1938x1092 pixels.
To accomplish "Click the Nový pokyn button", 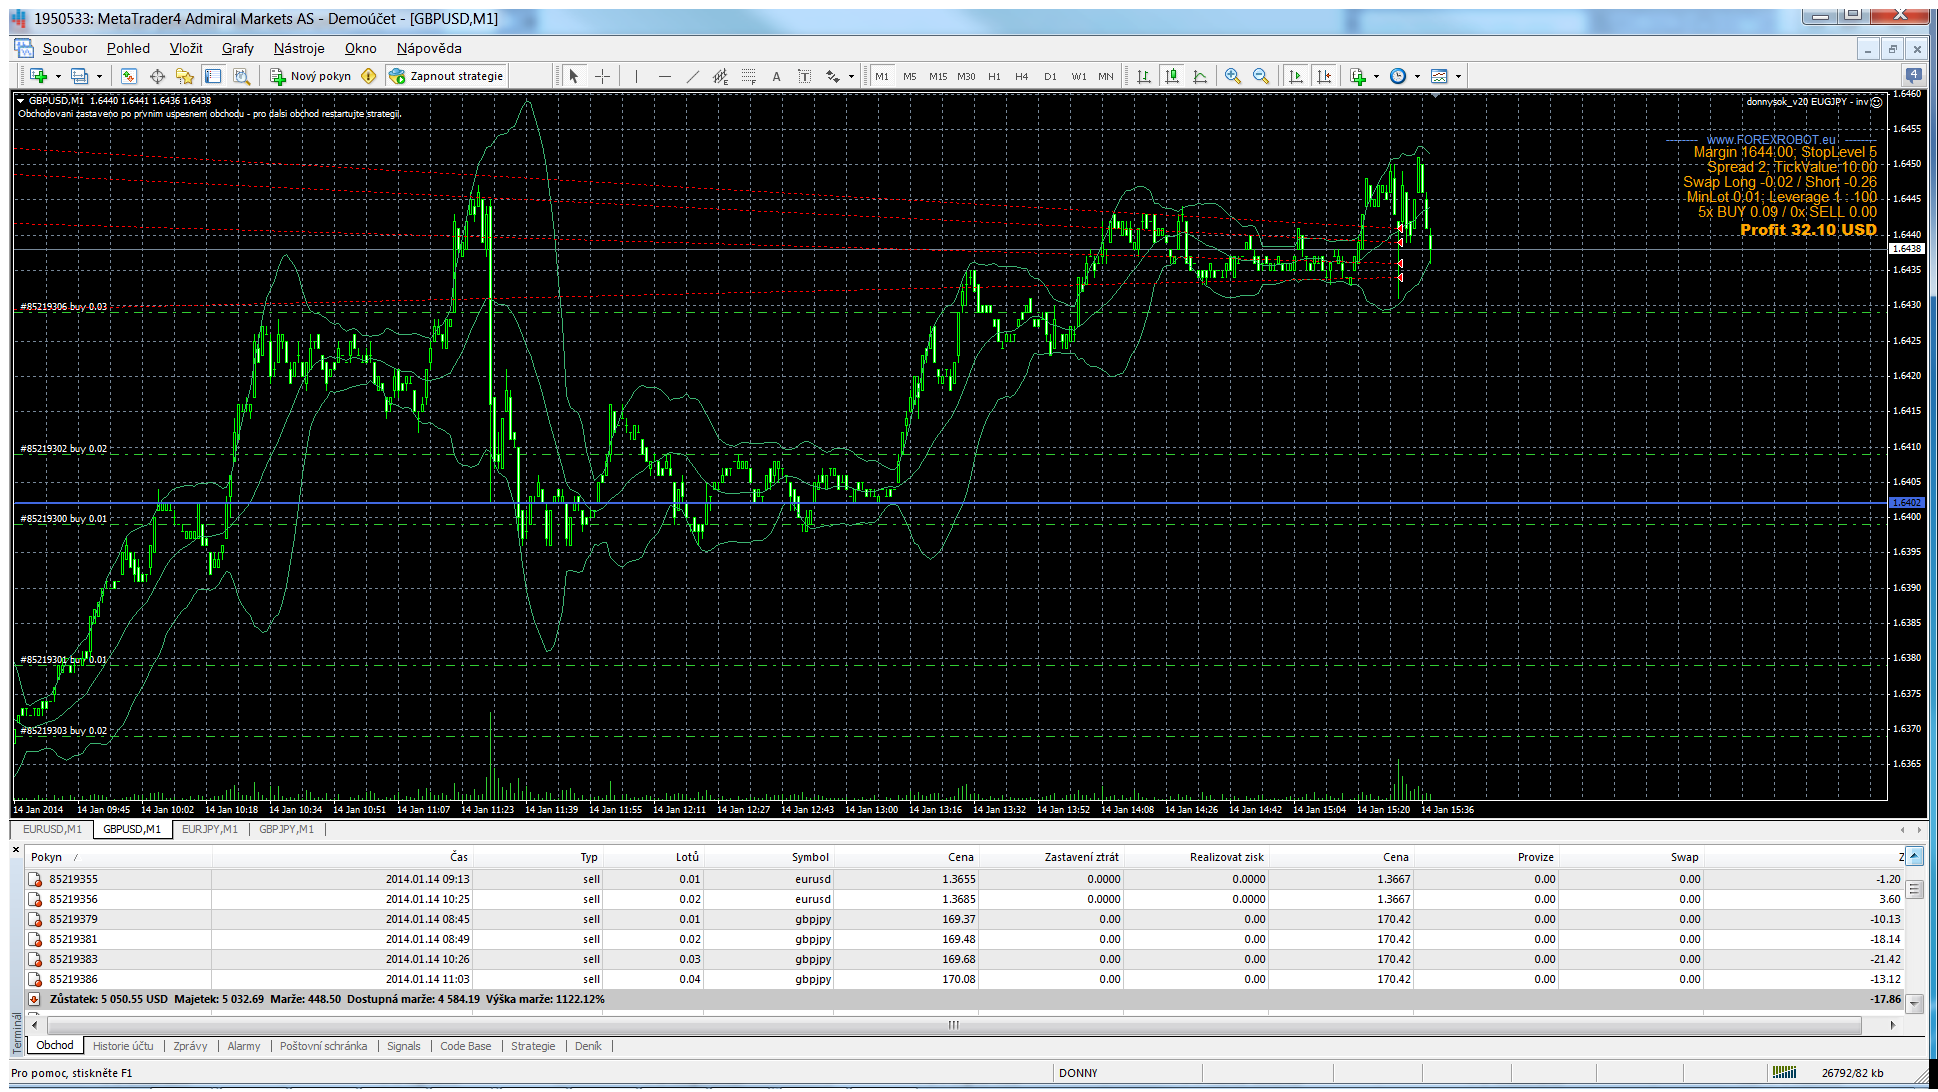I will (x=310, y=76).
